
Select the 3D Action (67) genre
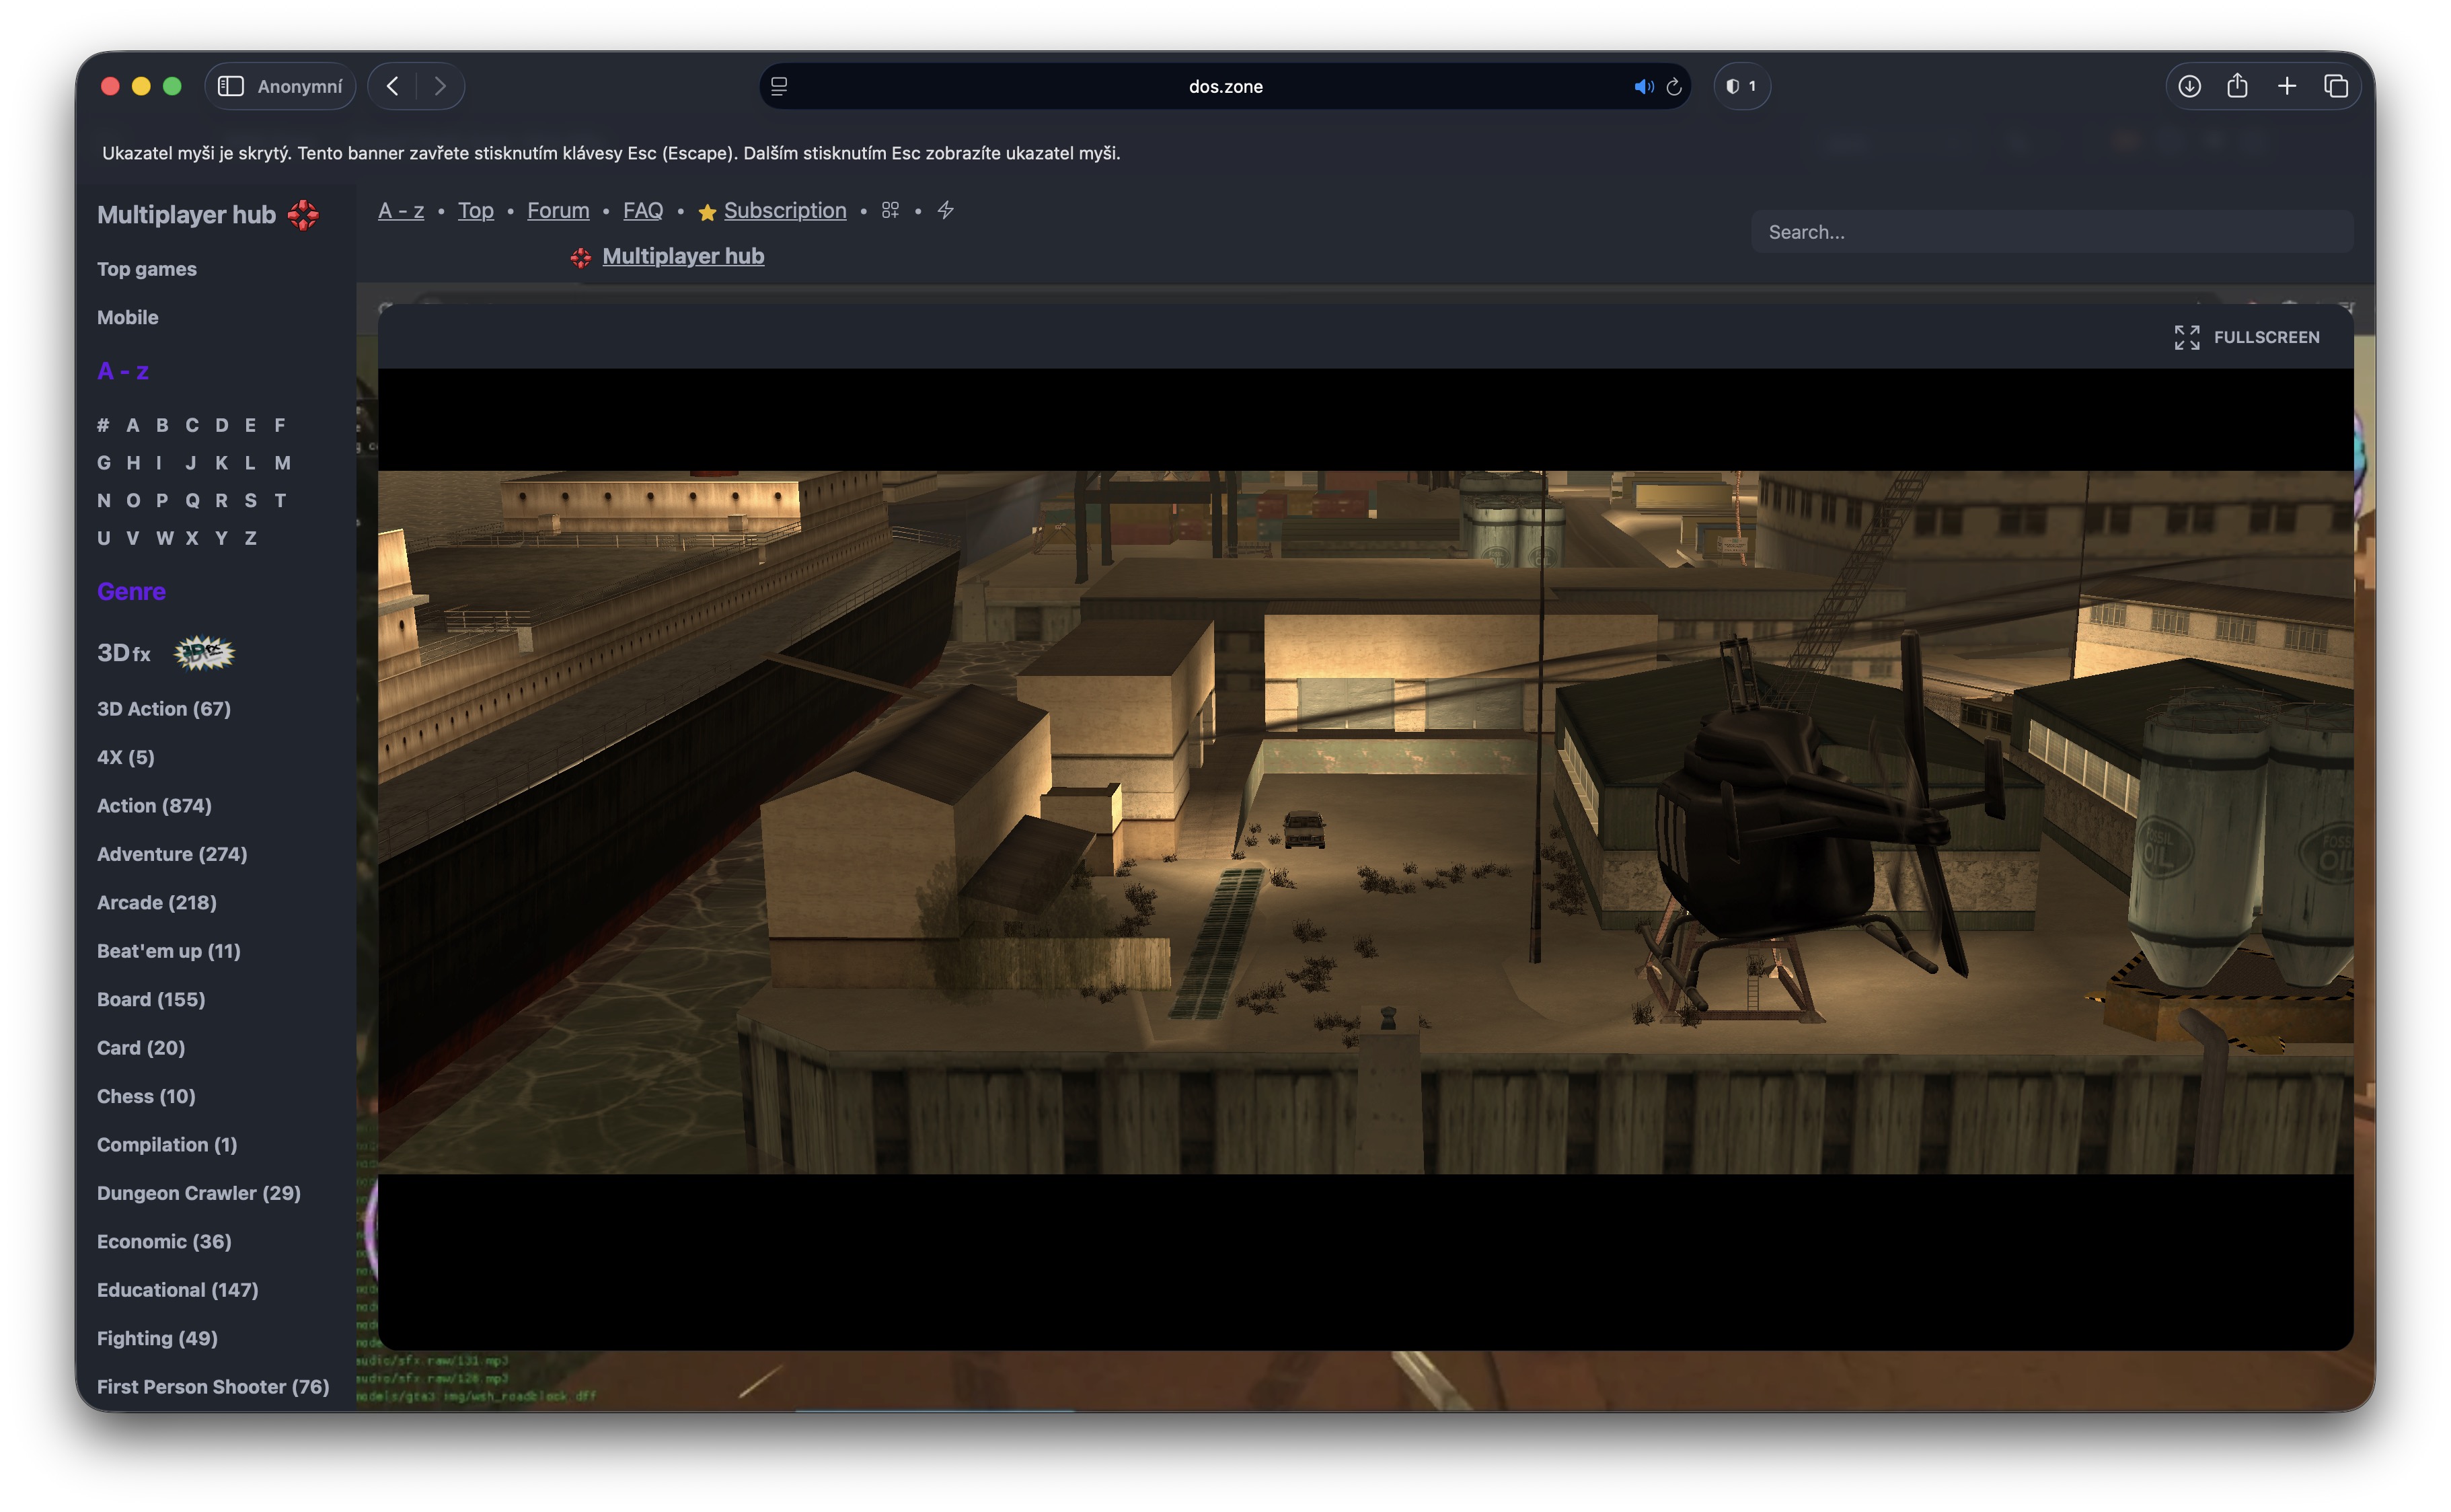pyautogui.click(x=163, y=708)
